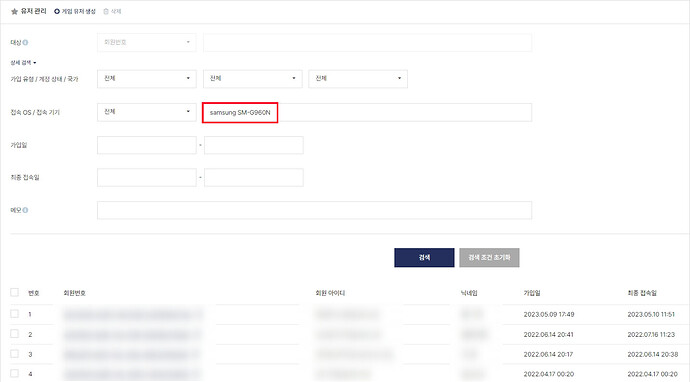690x382 pixels.
Task: Click the 검색 조건 초기화 reset button
Action: [489, 257]
